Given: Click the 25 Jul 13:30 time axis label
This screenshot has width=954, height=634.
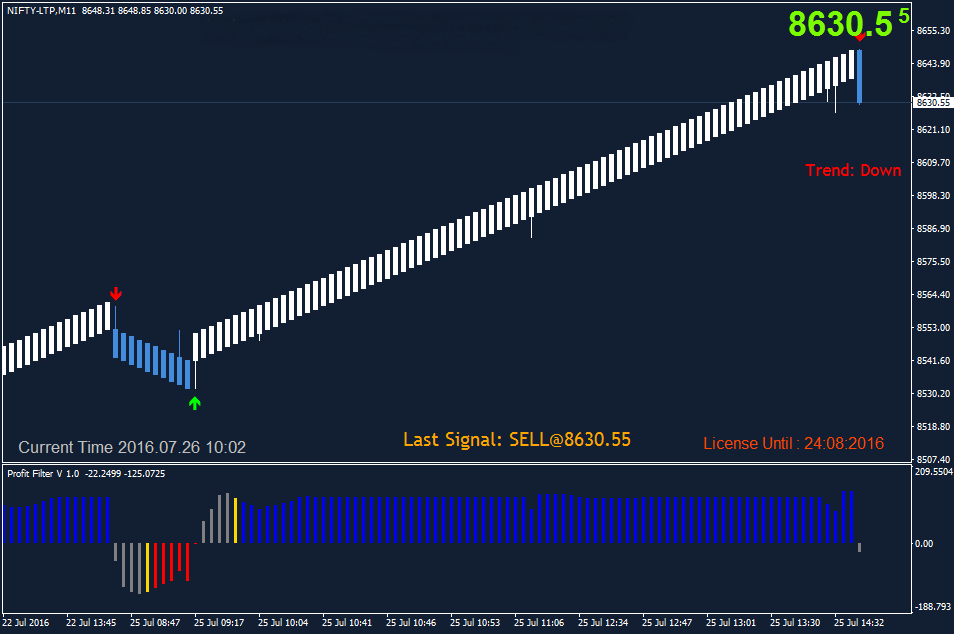Looking at the screenshot, I should [x=795, y=622].
